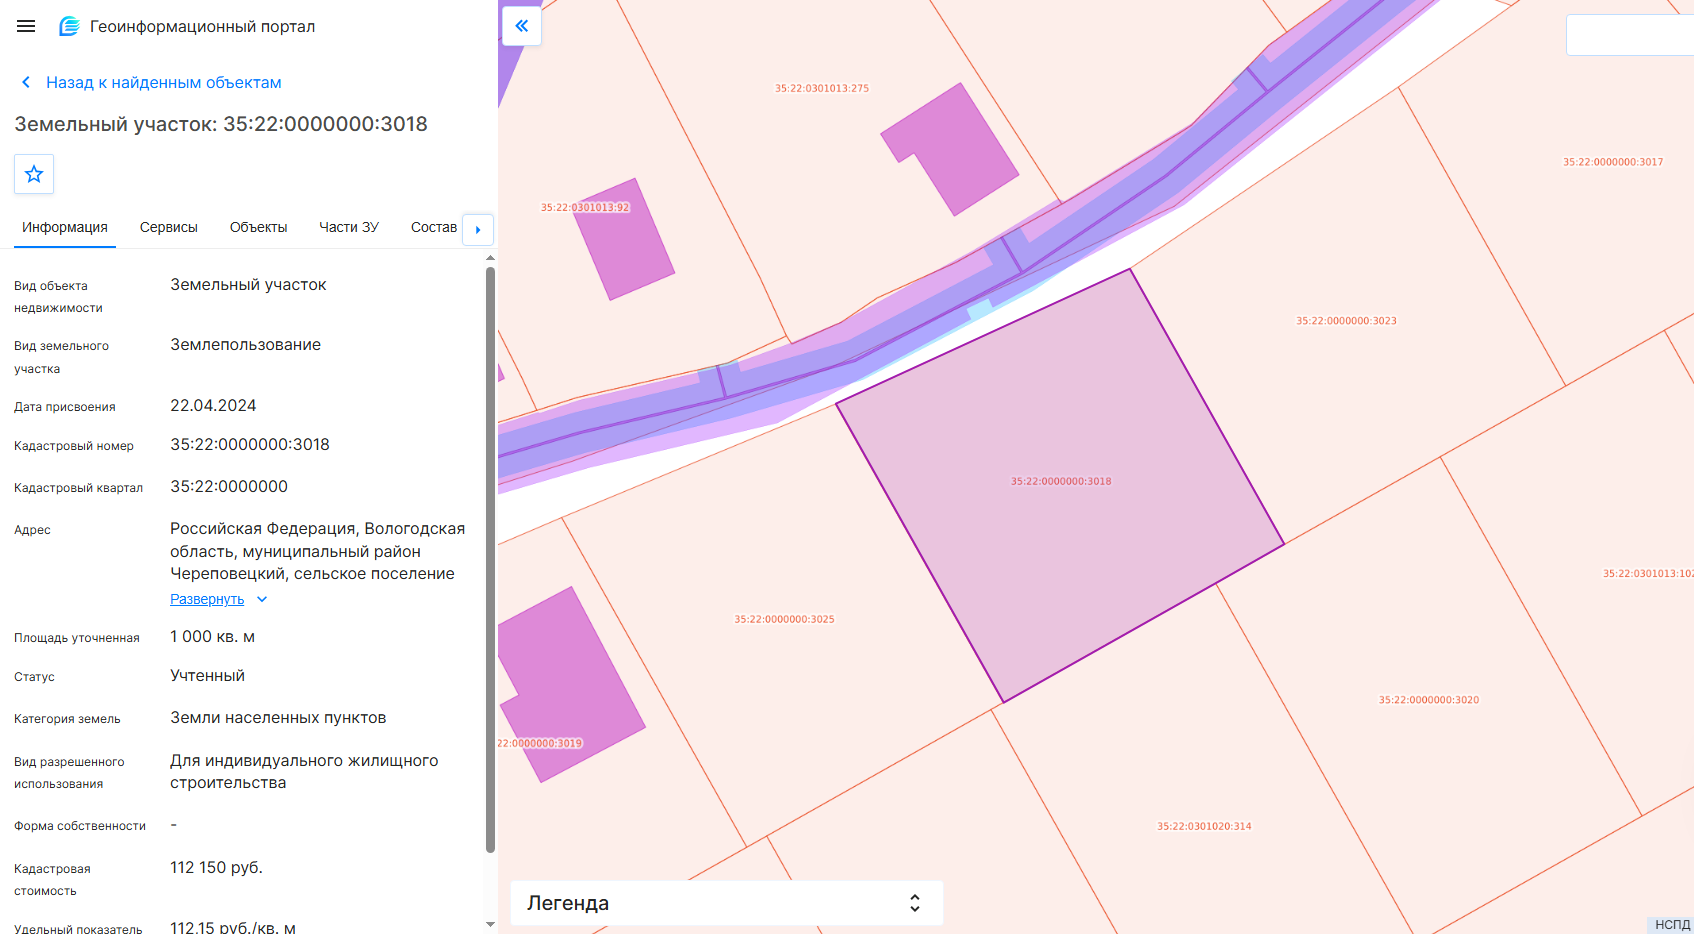Click the chevron beside Развернуть
1694x934 pixels.
point(262,599)
